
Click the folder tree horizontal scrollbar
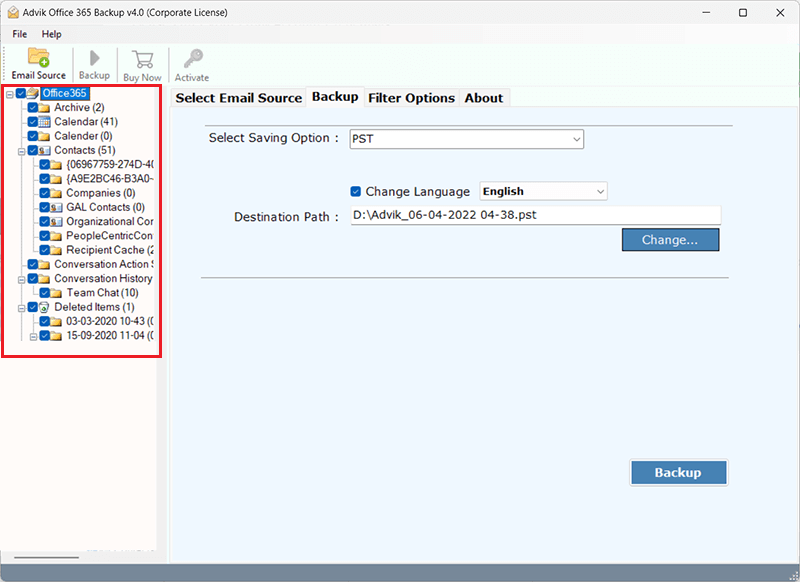(47, 558)
